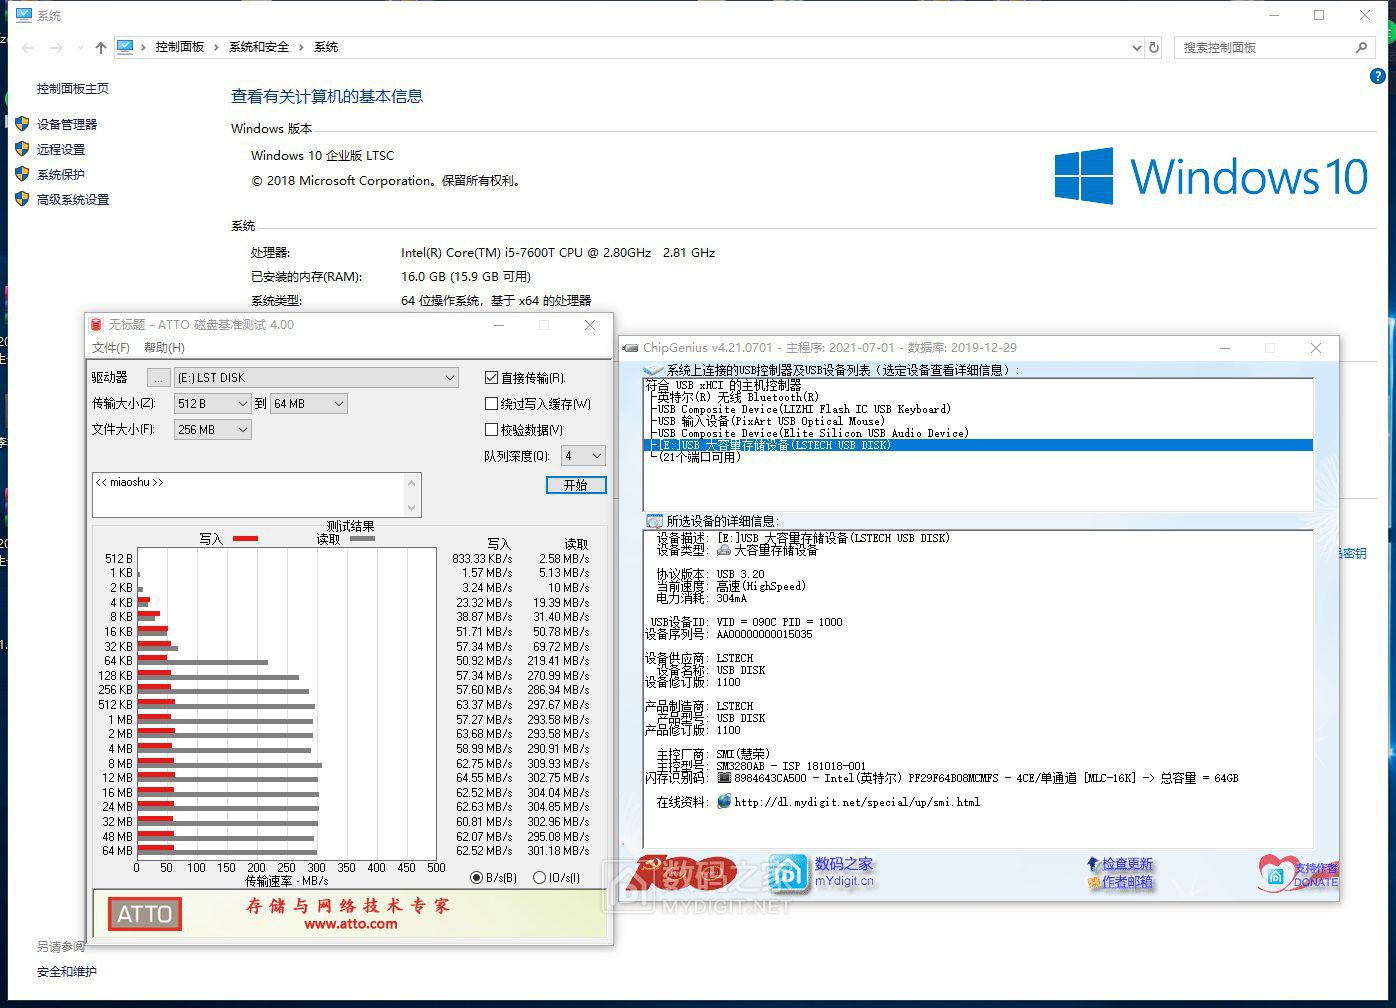Open the dl.mydigit.net smi.html link
The image size is (1396, 1008).
857,802
